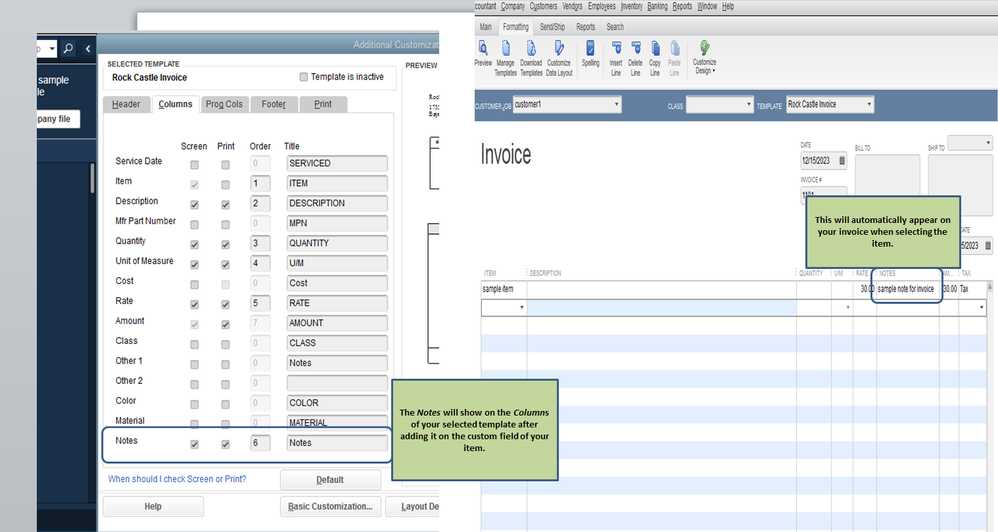Open the Customers menu
This screenshot has height=532, width=998.
(x=544, y=6)
